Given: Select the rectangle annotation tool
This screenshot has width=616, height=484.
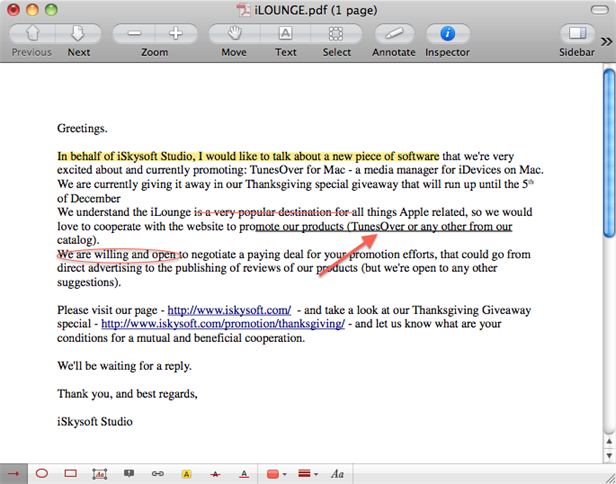Looking at the screenshot, I should [70, 474].
